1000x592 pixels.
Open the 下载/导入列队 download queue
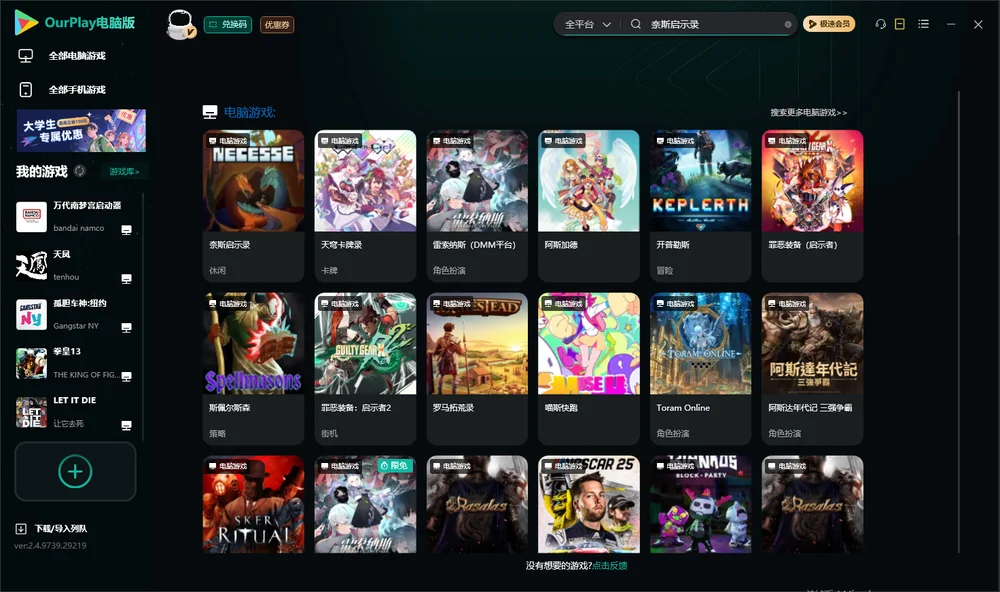61,528
